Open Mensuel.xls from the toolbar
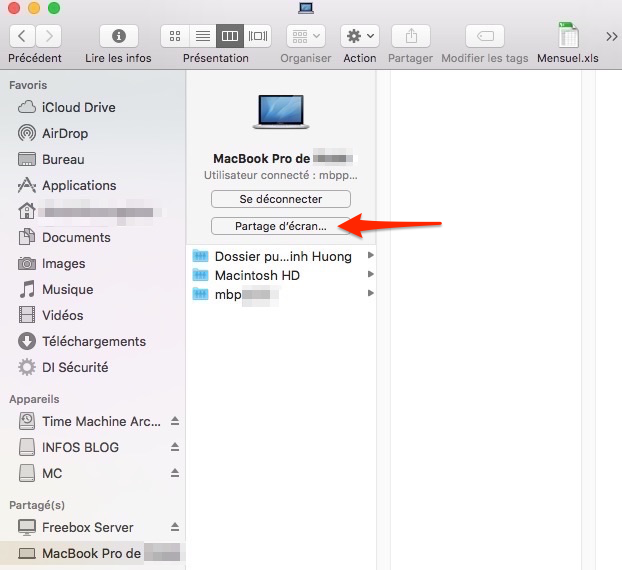The height and width of the screenshot is (570, 622). 568,35
